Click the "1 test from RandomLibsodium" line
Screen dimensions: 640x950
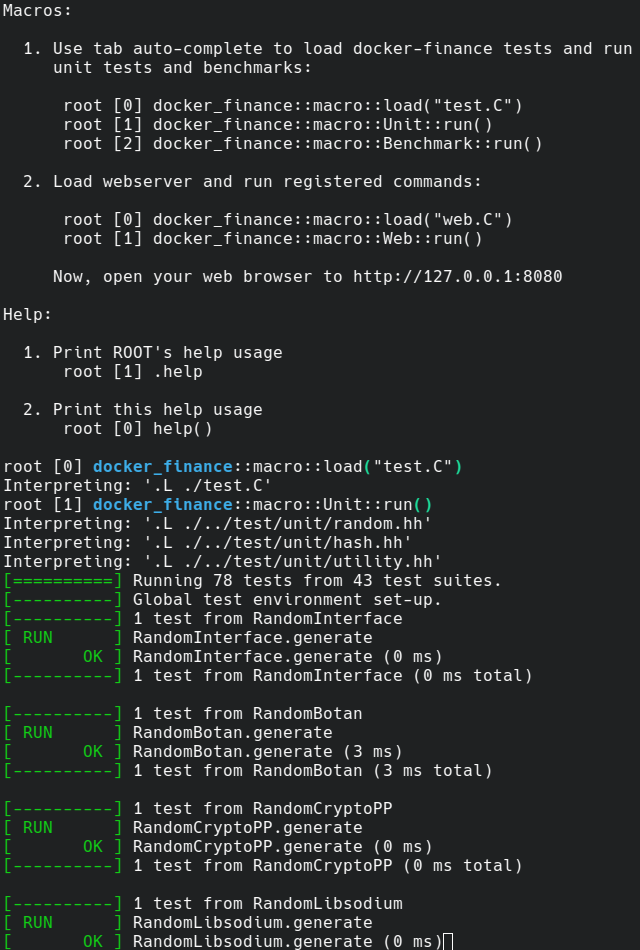[267, 903]
